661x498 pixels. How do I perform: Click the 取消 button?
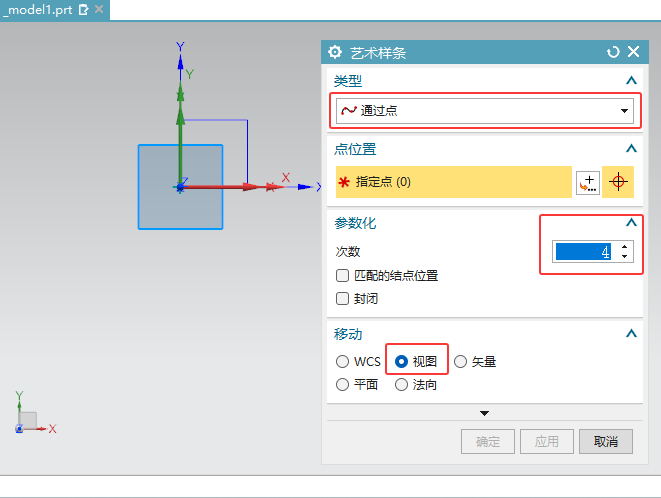tap(606, 441)
